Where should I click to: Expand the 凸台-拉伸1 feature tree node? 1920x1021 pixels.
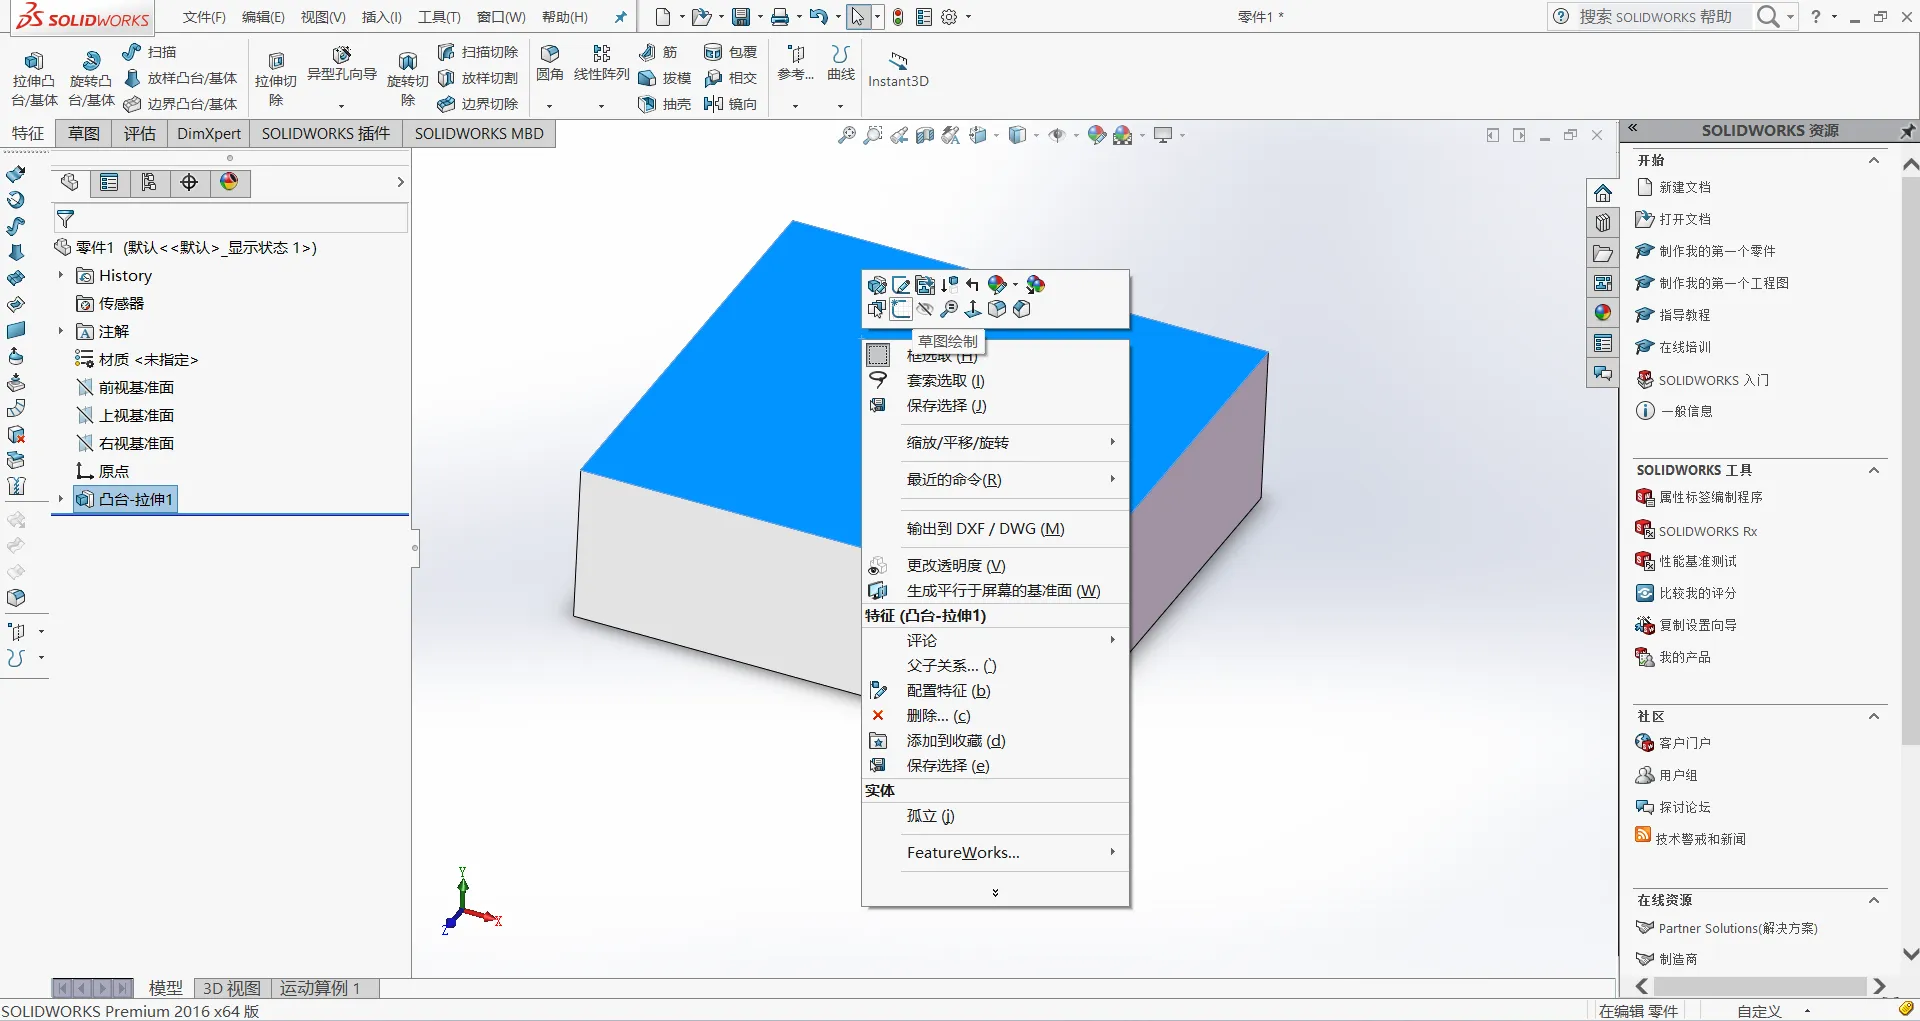pos(60,499)
